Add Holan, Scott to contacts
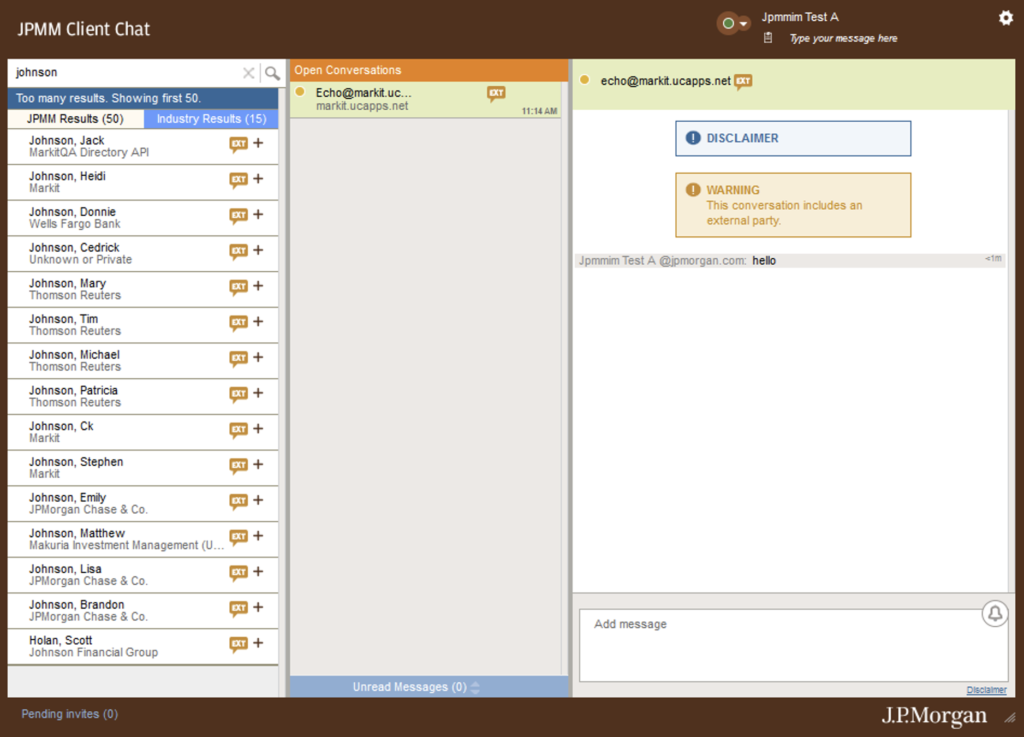1024x737 pixels. [x=259, y=643]
